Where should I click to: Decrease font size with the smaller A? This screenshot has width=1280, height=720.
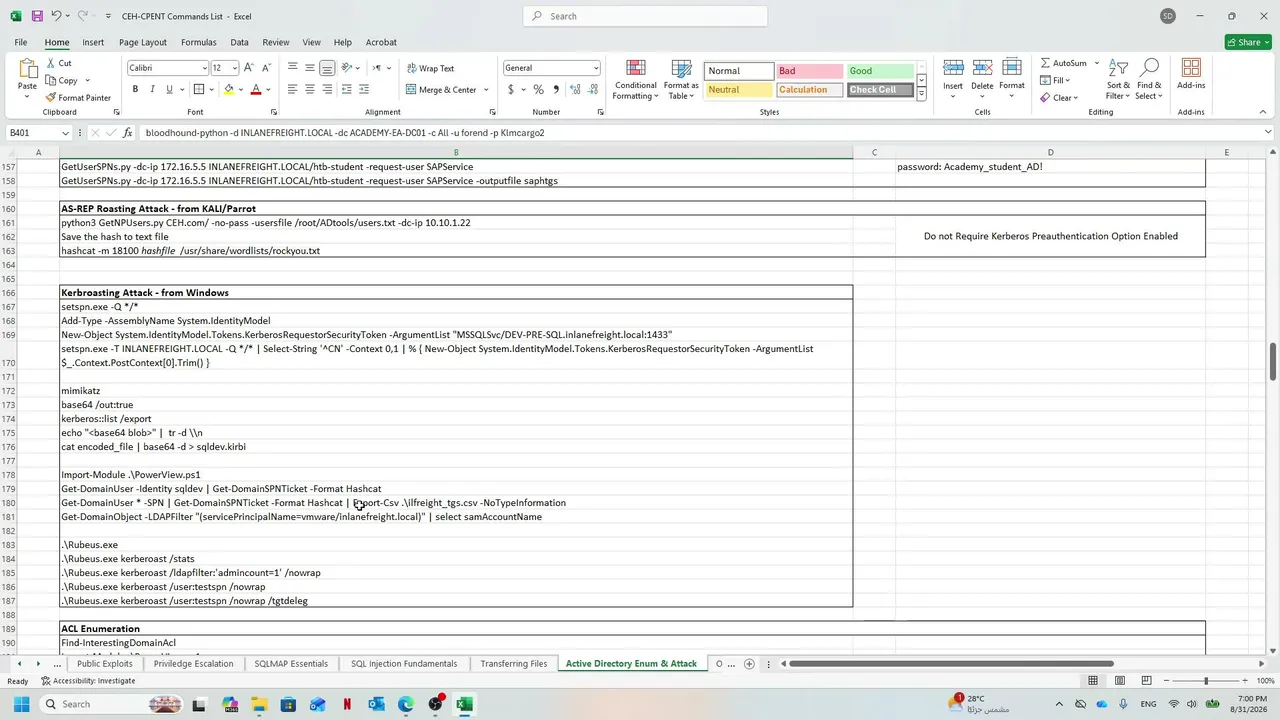266,68
